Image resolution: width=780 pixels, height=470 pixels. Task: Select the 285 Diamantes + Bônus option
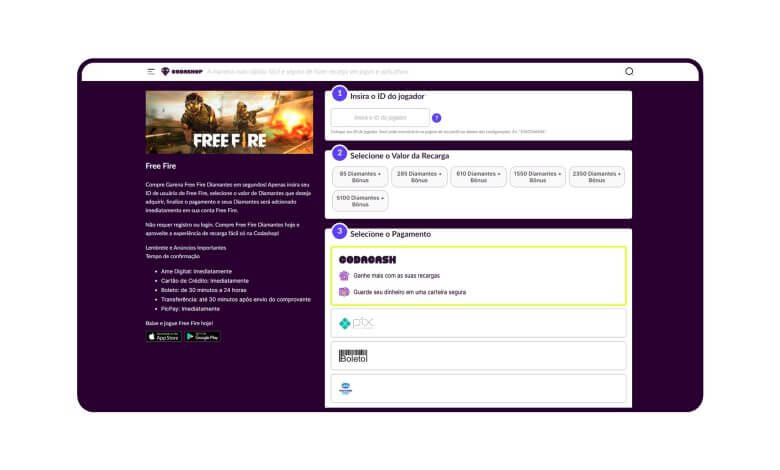[x=418, y=176]
